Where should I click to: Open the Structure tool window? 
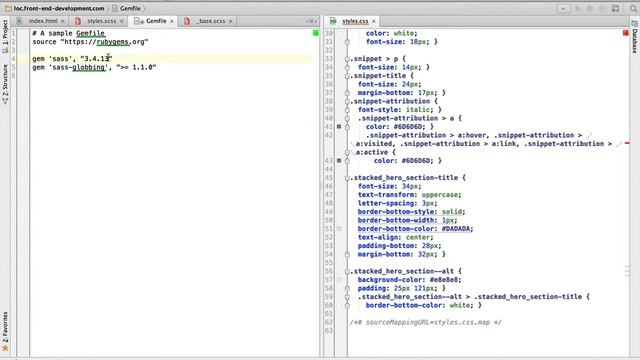[5, 84]
